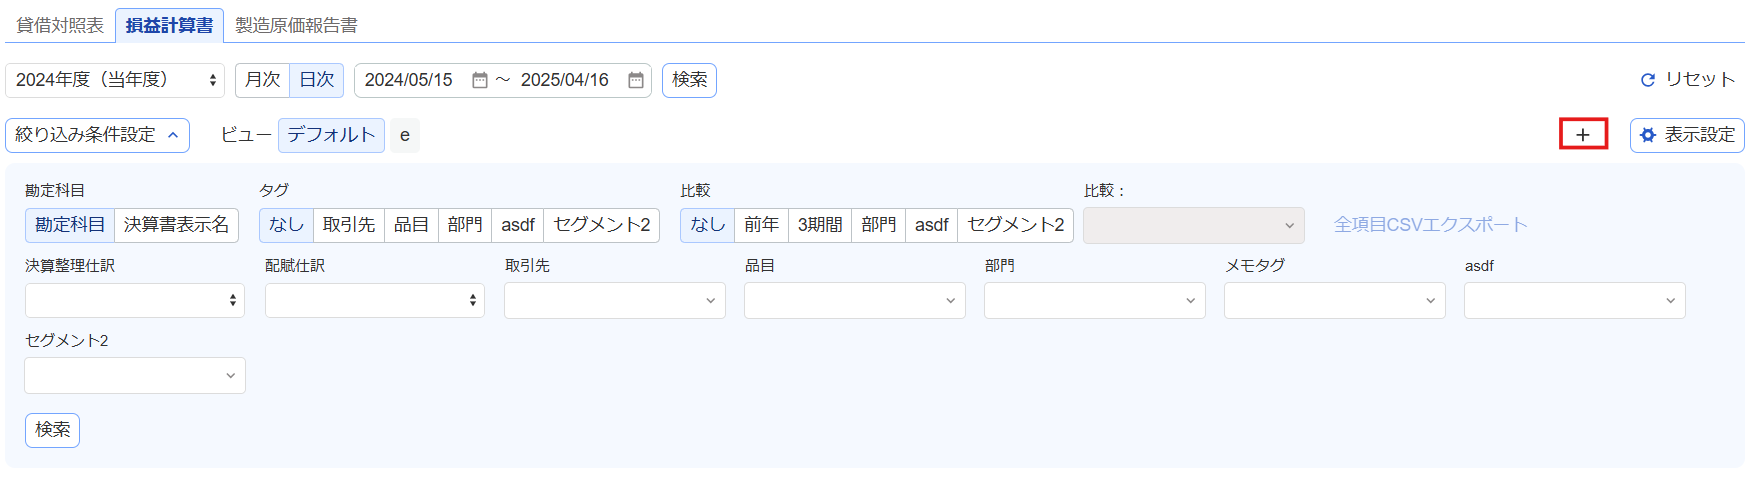This screenshot has height=477, width=1762.
Task: Choose 勘定科目 account display option
Action: pos(70,225)
